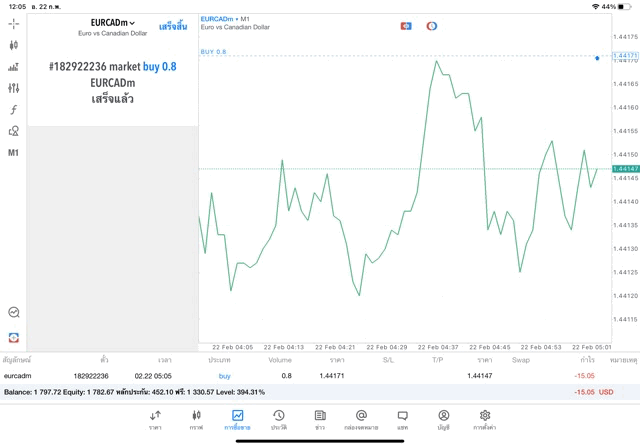
Task: Change the M1 timeframe selector
Action: tap(13, 153)
